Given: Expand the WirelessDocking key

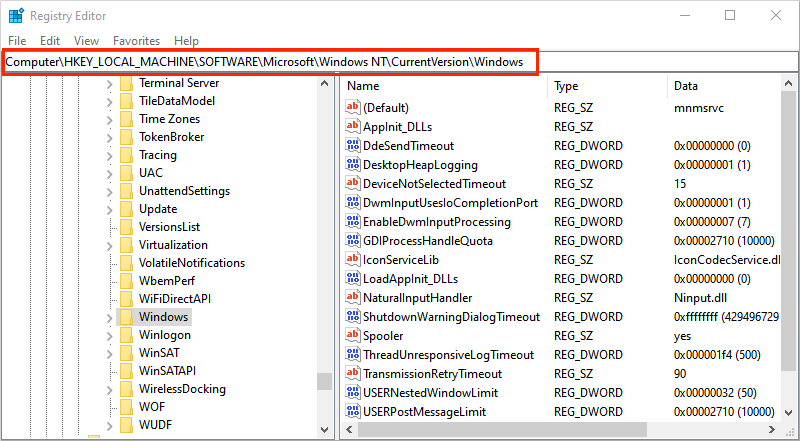Looking at the screenshot, I should [x=109, y=389].
